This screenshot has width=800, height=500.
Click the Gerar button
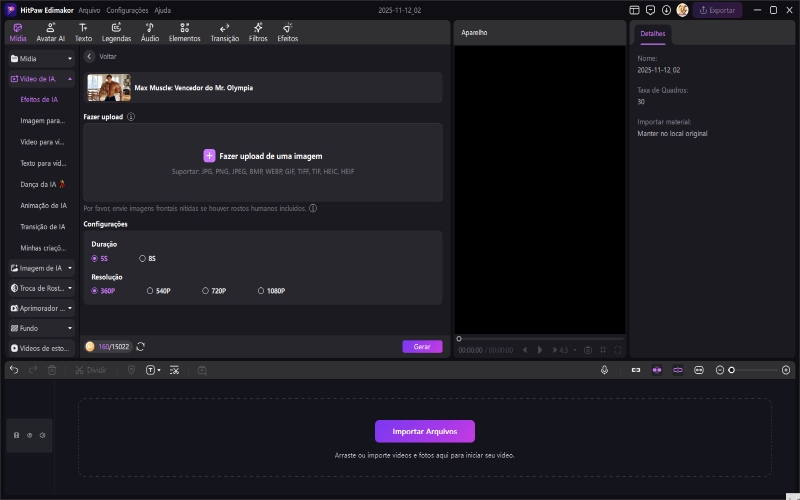click(x=422, y=346)
